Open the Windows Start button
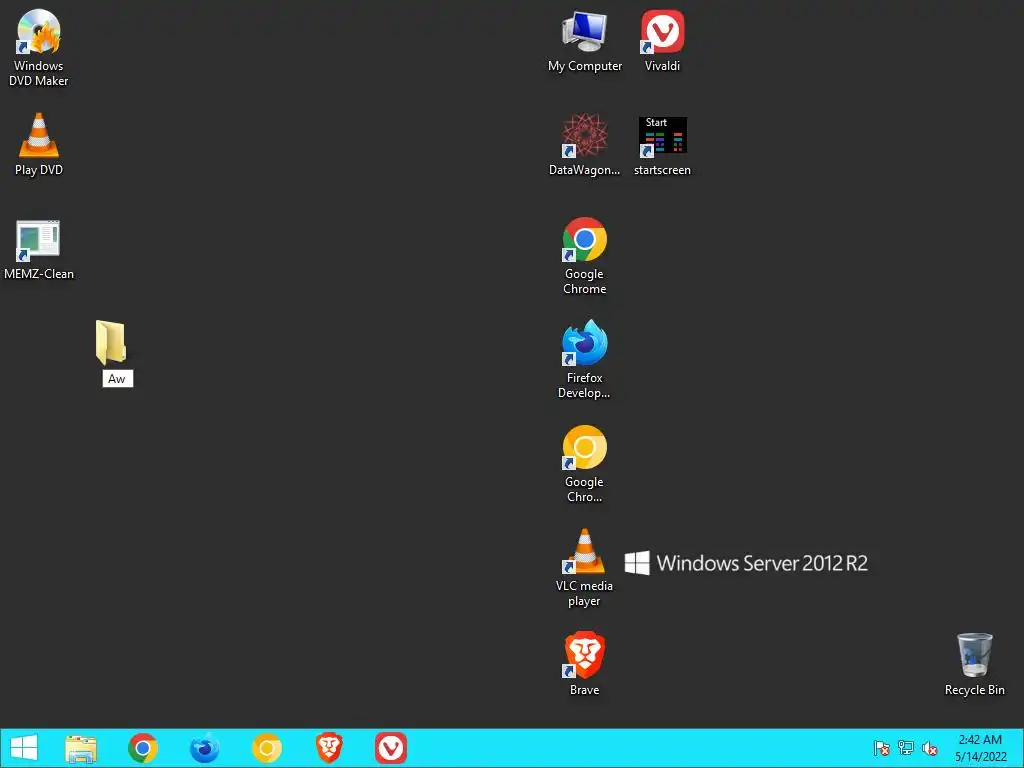The width and height of the screenshot is (1024, 768). pos(24,748)
